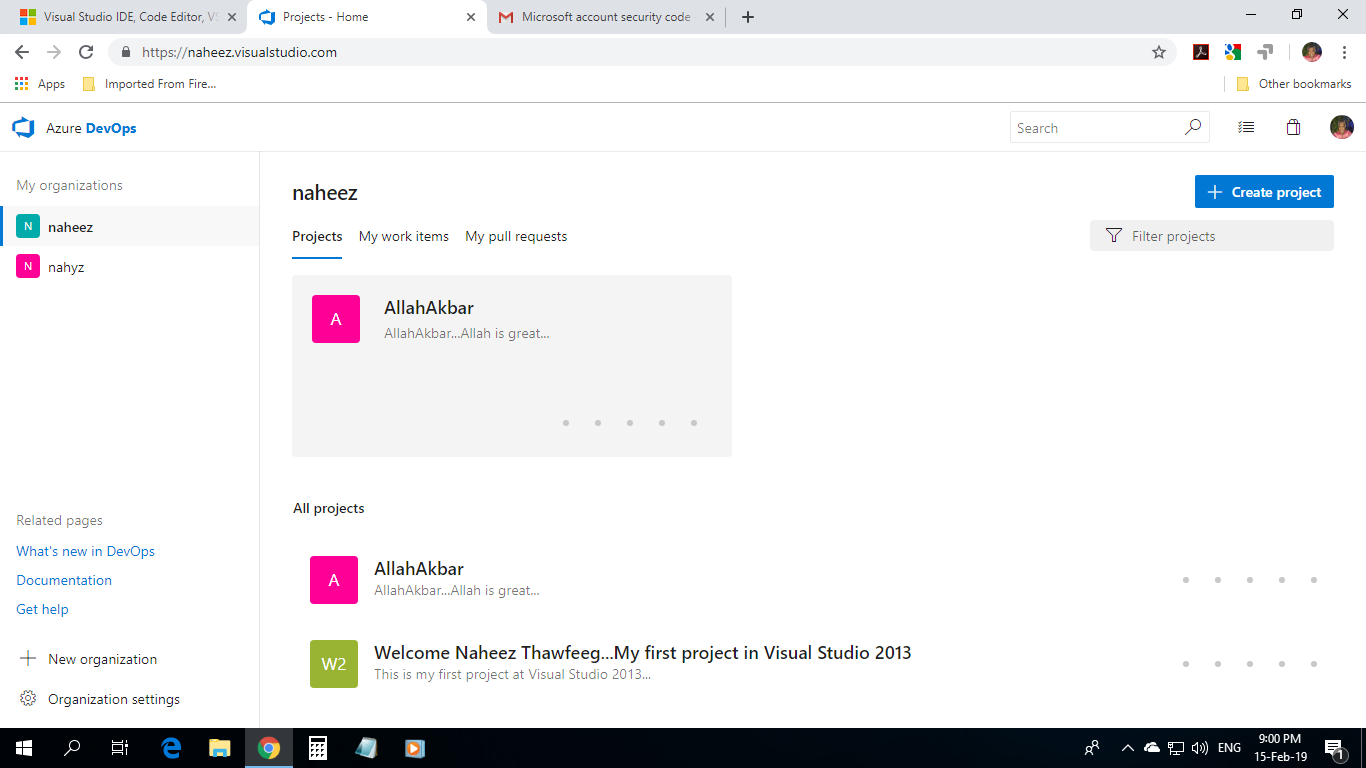Click the Google Translate extension icon
The width and height of the screenshot is (1366, 768).
point(1233,52)
